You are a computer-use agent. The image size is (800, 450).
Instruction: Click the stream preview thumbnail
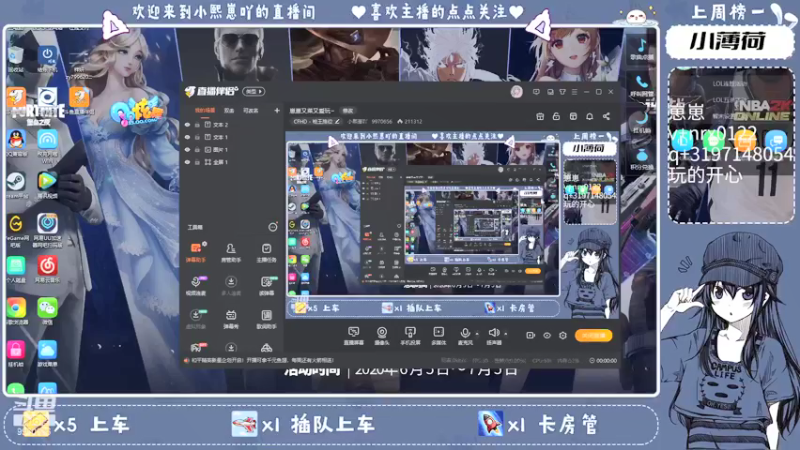tap(452, 224)
